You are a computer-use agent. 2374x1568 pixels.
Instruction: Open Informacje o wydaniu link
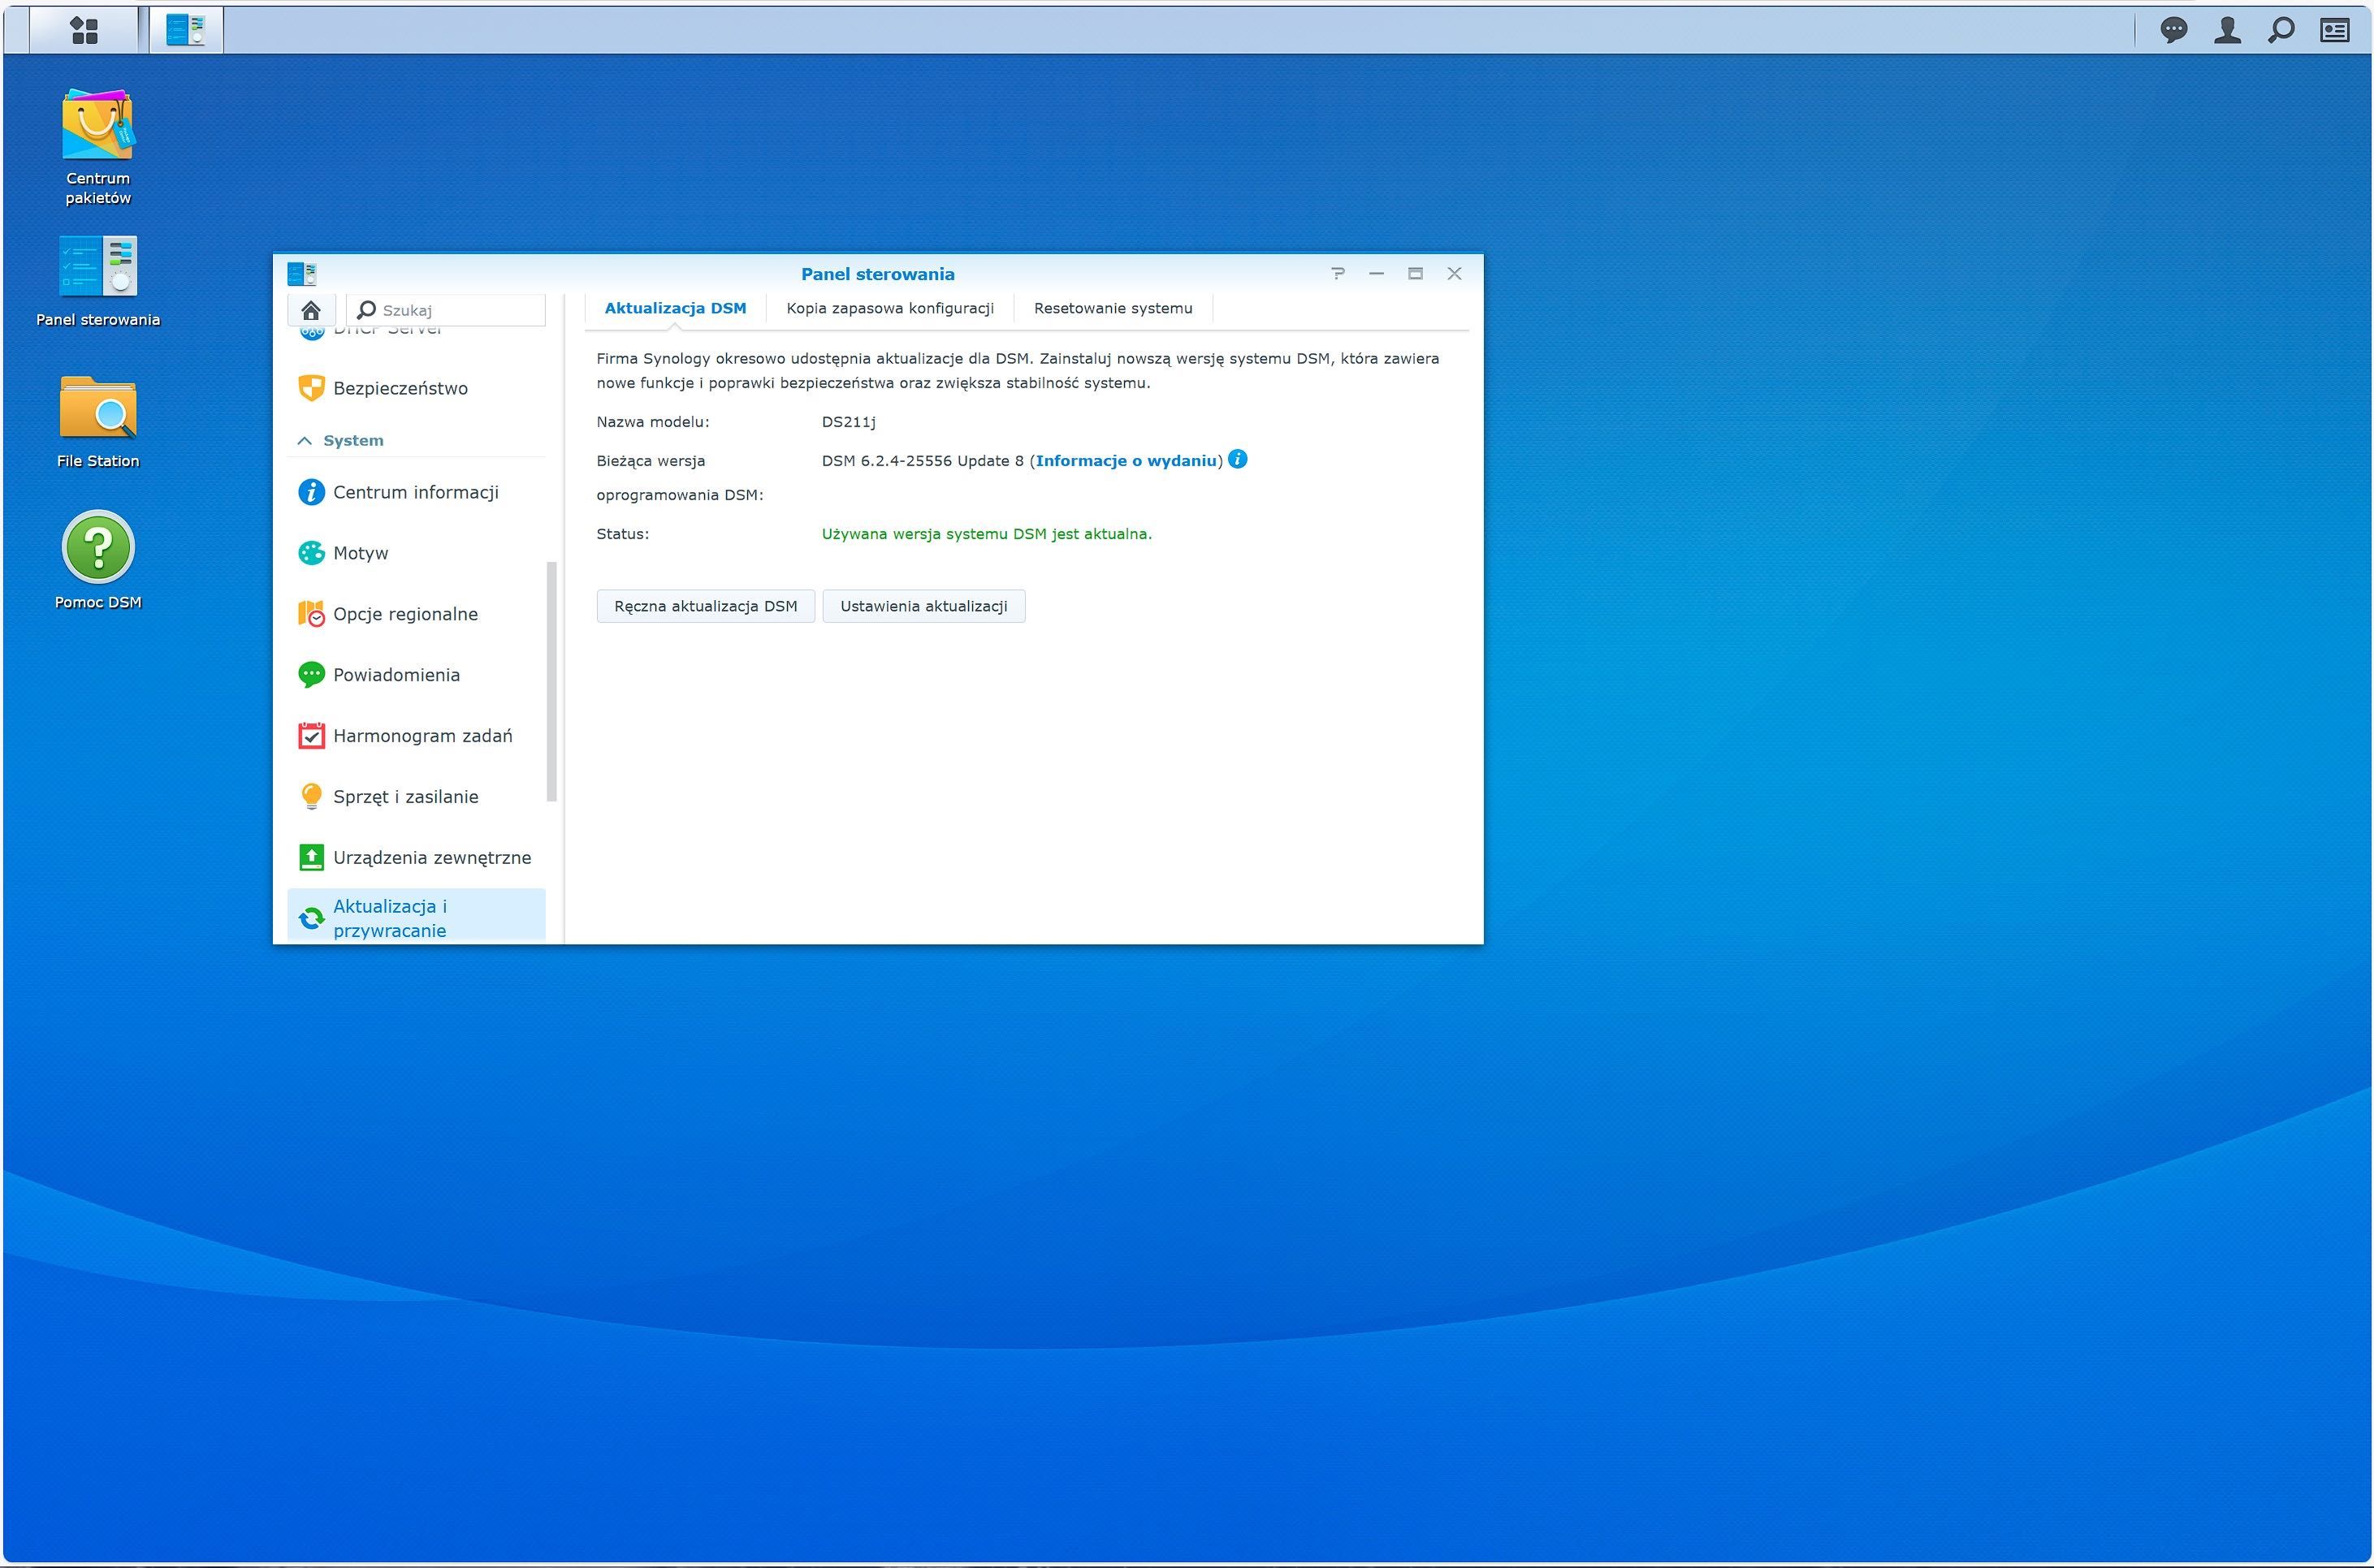1127,461
